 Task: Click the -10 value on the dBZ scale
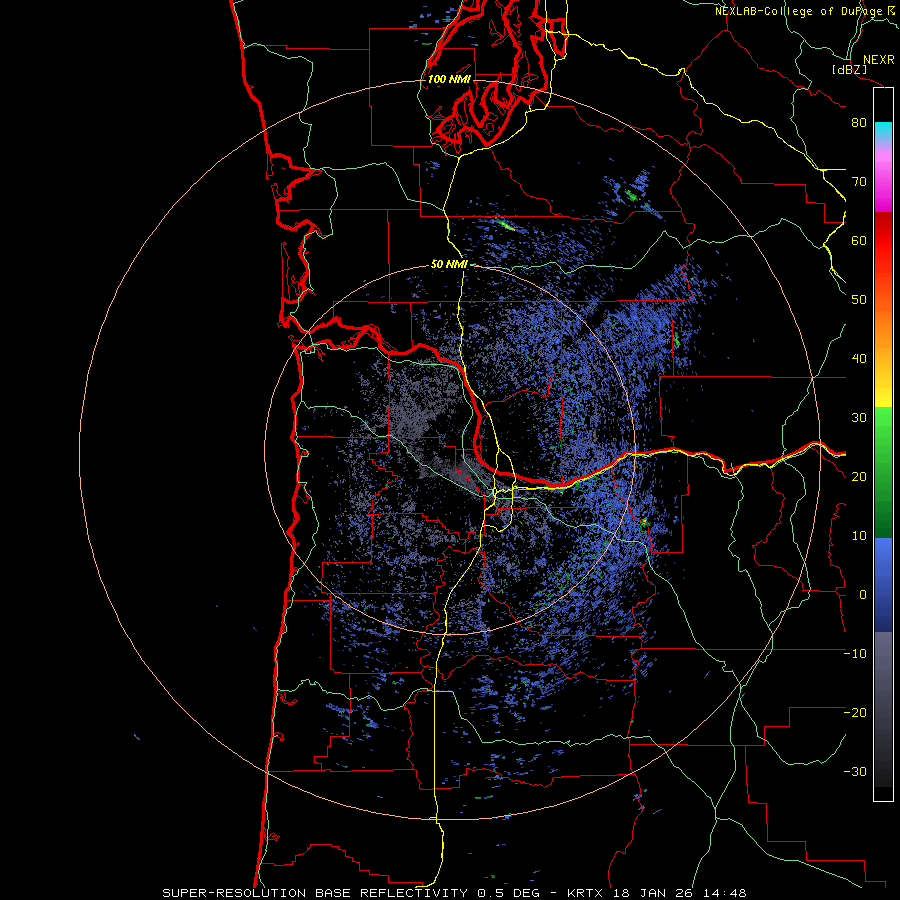pyautogui.click(x=855, y=654)
